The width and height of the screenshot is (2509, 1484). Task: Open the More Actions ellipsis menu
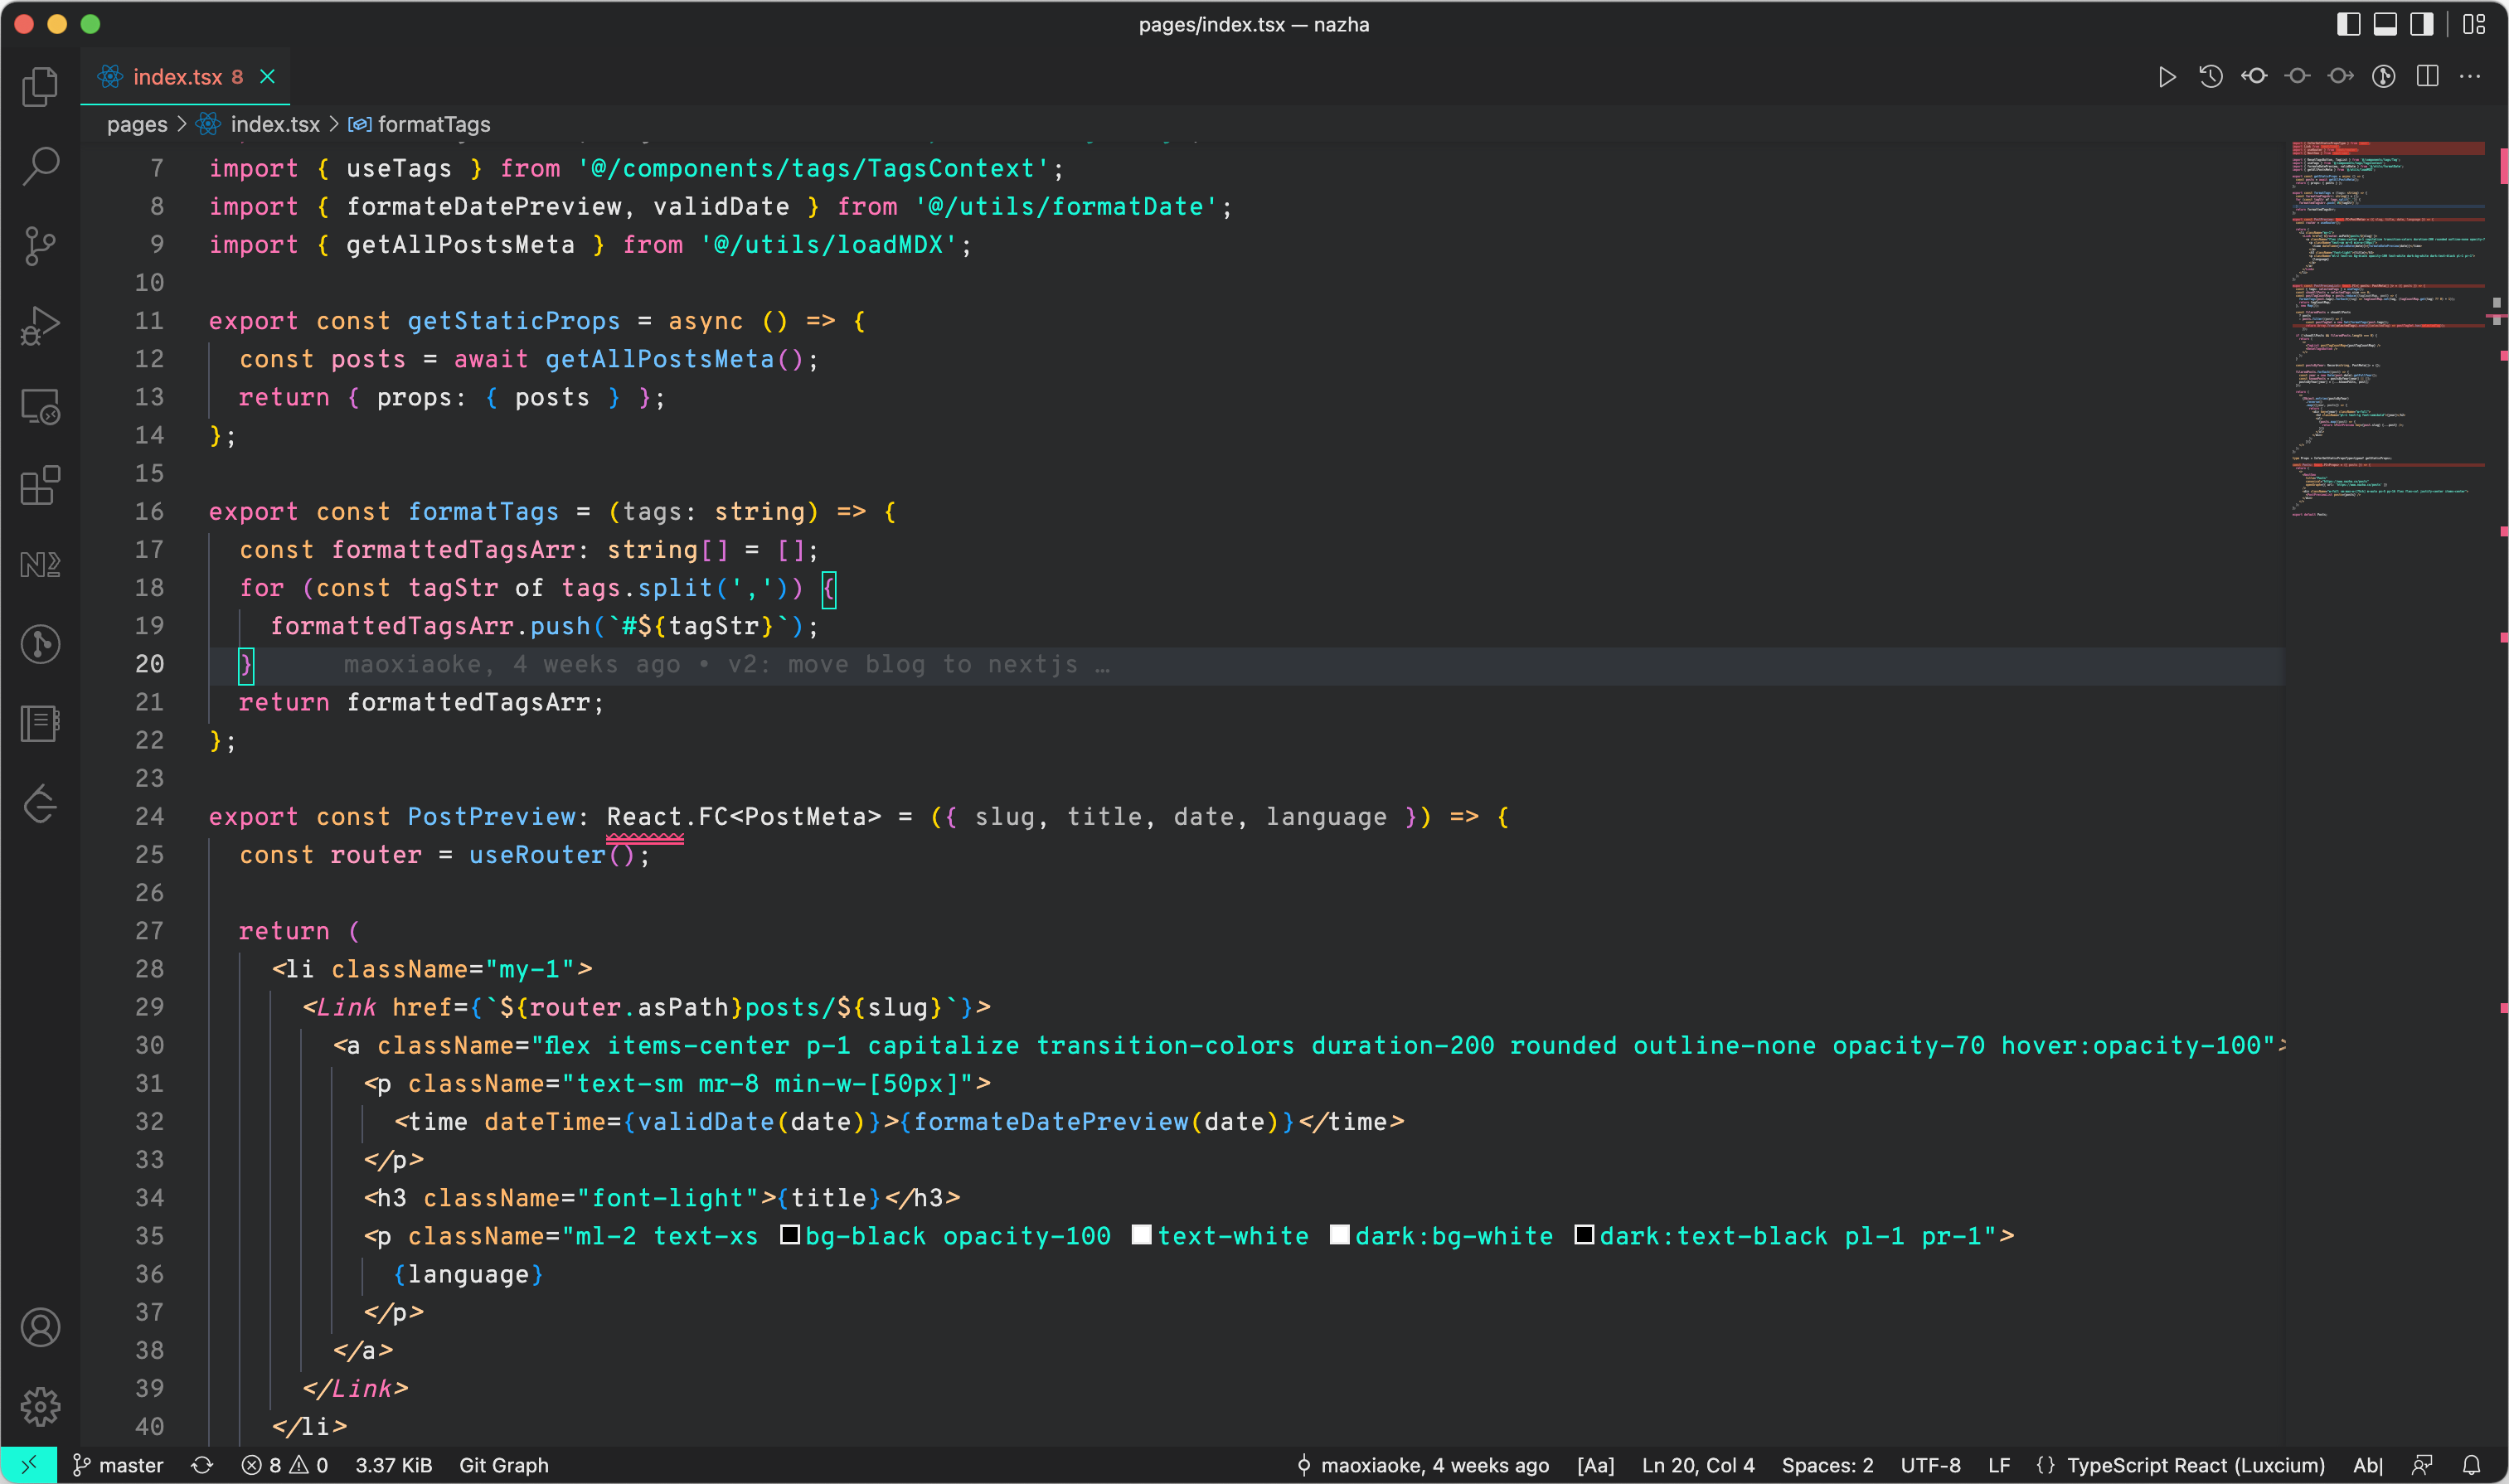click(2472, 76)
